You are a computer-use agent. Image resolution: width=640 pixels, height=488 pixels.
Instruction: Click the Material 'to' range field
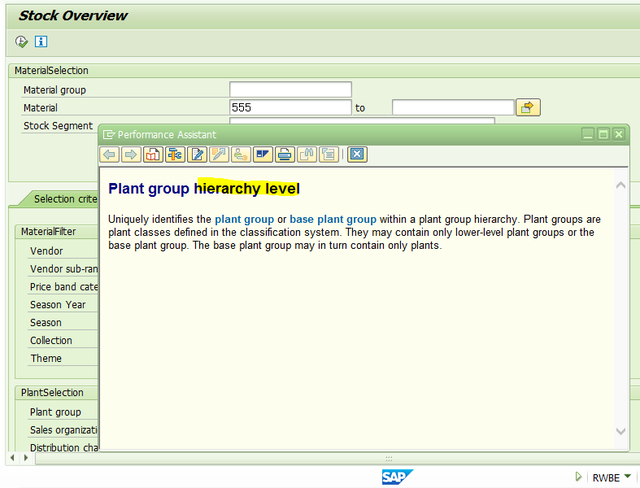click(453, 107)
